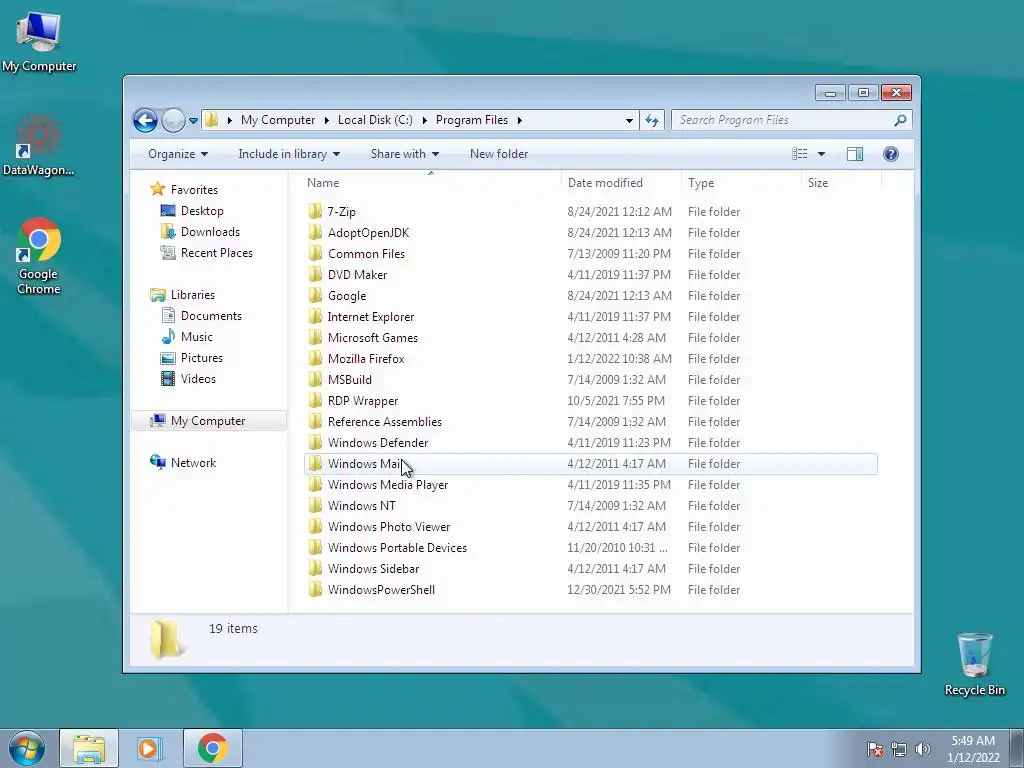The height and width of the screenshot is (768, 1024).
Task: Select Network in the navigation pane
Action: click(x=193, y=463)
